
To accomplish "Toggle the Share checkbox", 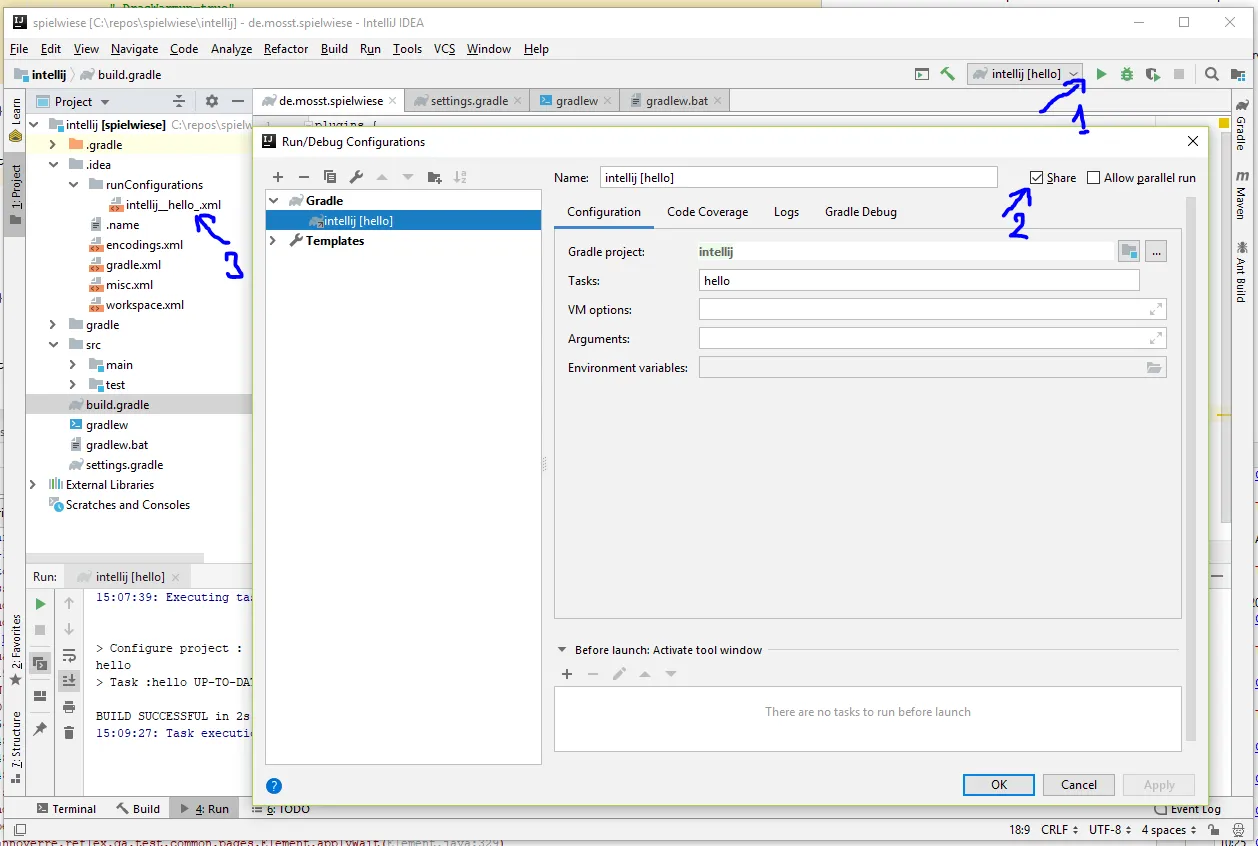I will (1037, 178).
